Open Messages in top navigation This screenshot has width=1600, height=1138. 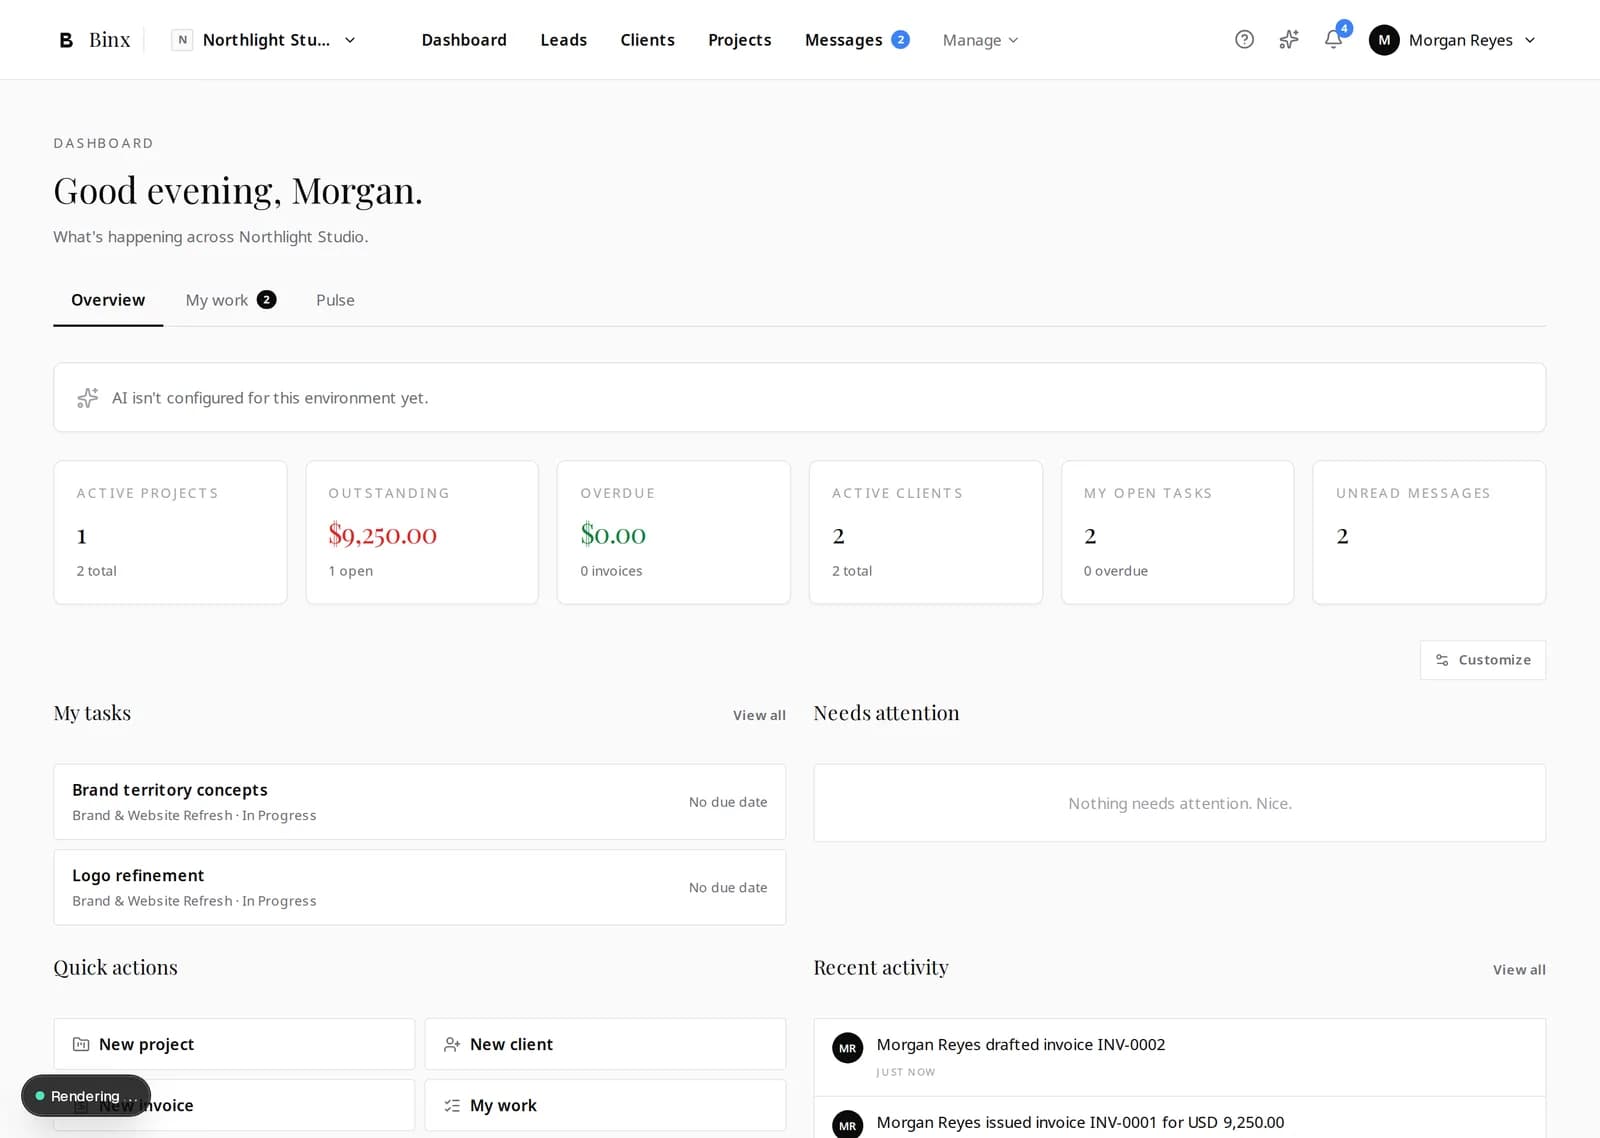[844, 40]
